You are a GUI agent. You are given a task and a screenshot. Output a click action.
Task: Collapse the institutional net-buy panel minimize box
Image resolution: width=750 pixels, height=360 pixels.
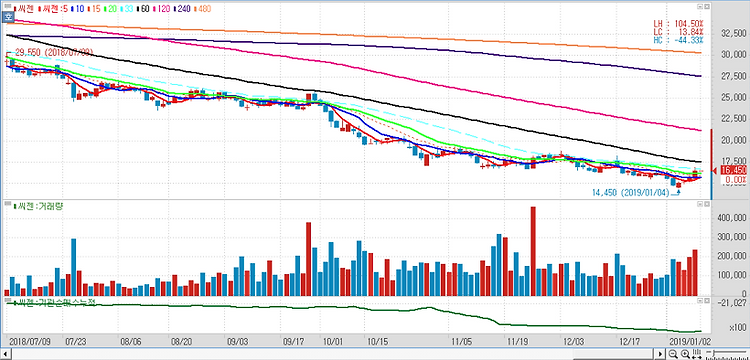pos(700,301)
